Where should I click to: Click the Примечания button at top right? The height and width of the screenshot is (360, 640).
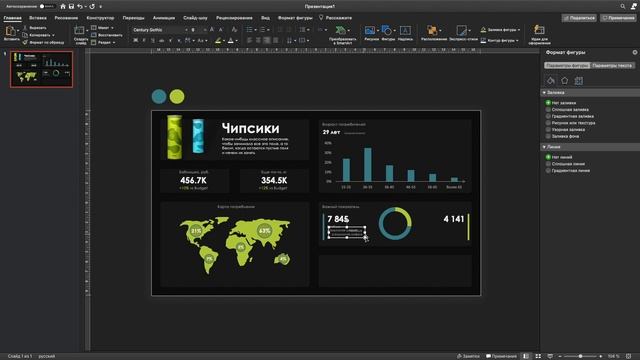pyautogui.click(x=618, y=18)
